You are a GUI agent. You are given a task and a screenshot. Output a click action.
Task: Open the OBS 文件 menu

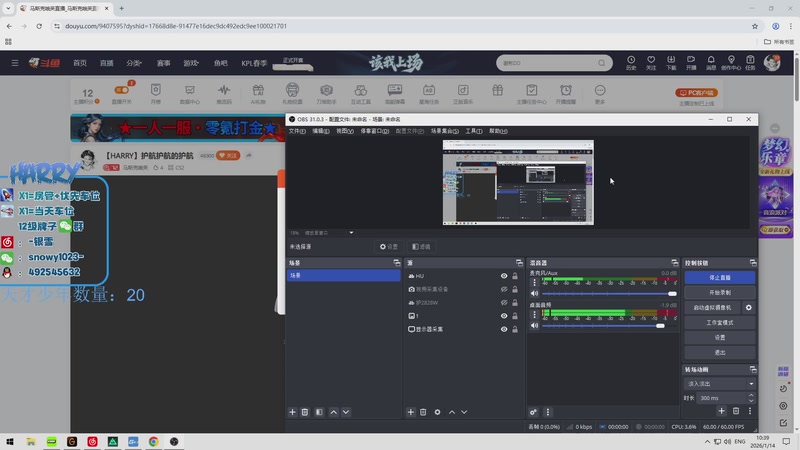coord(297,131)
